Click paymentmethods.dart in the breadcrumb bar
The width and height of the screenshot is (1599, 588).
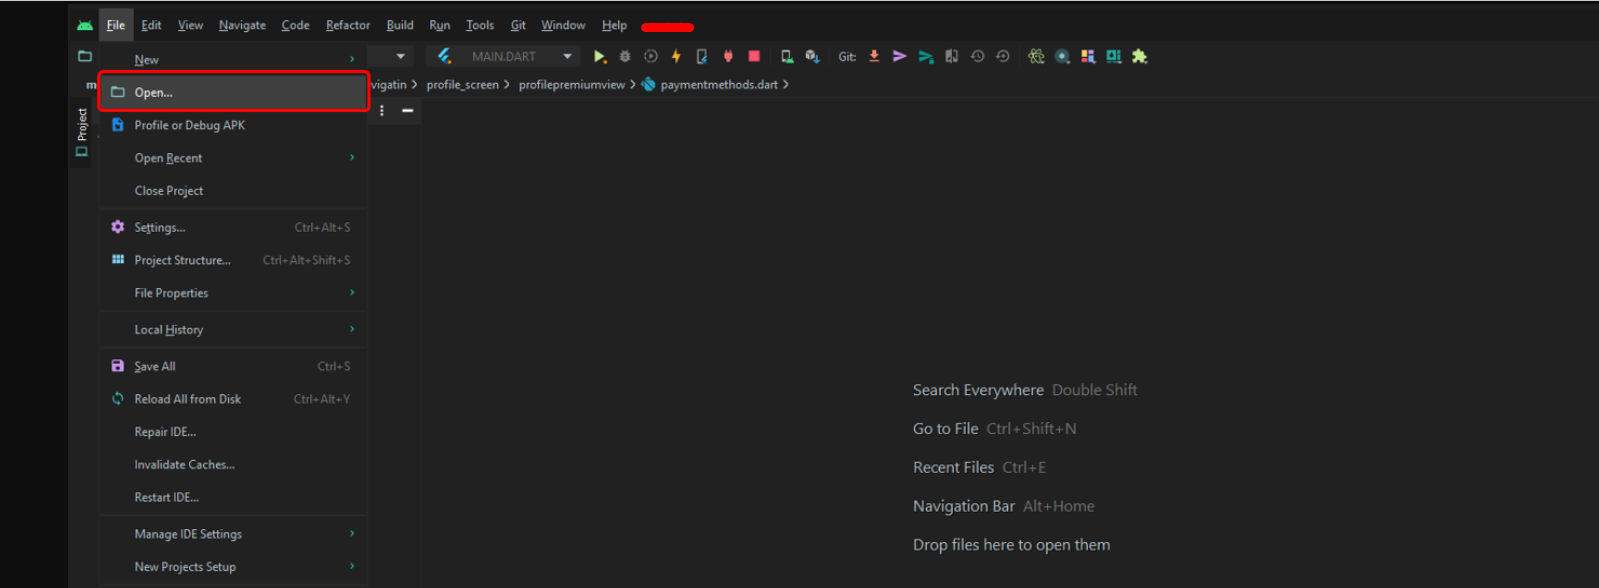tap(718, 85)
